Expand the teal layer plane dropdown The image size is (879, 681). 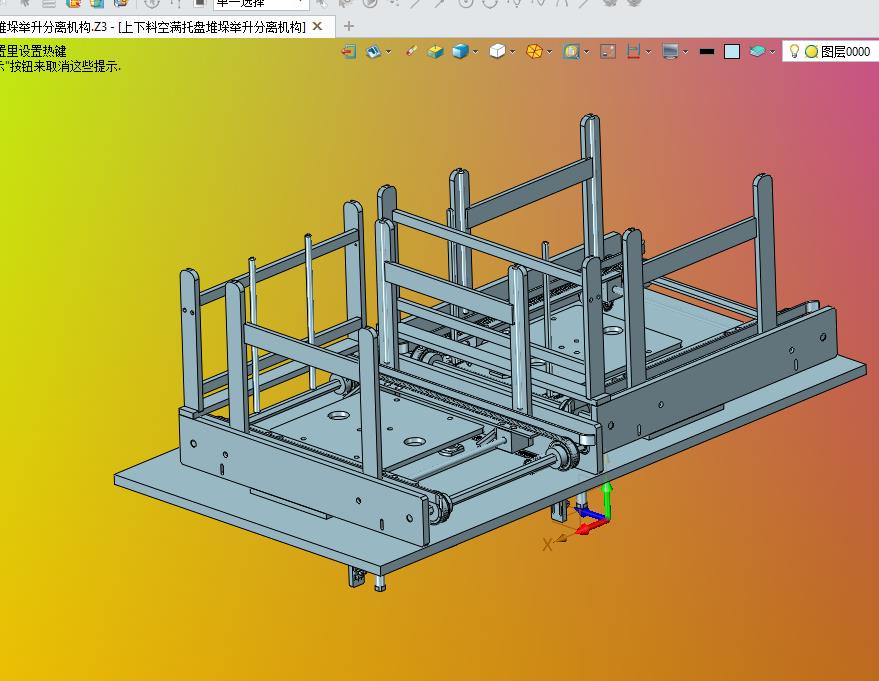772,52
